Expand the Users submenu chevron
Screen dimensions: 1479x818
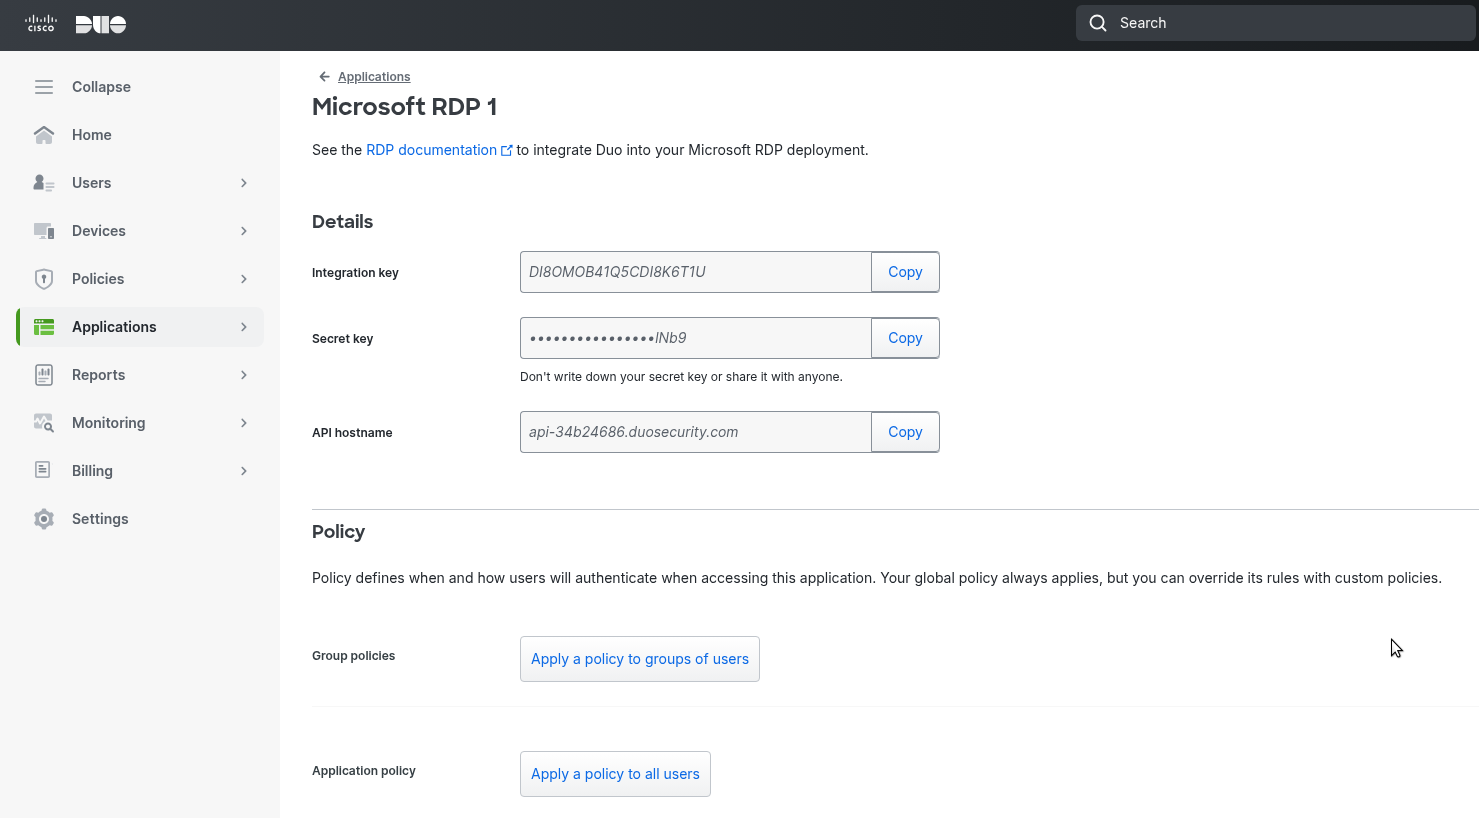(x=244, y=183)
